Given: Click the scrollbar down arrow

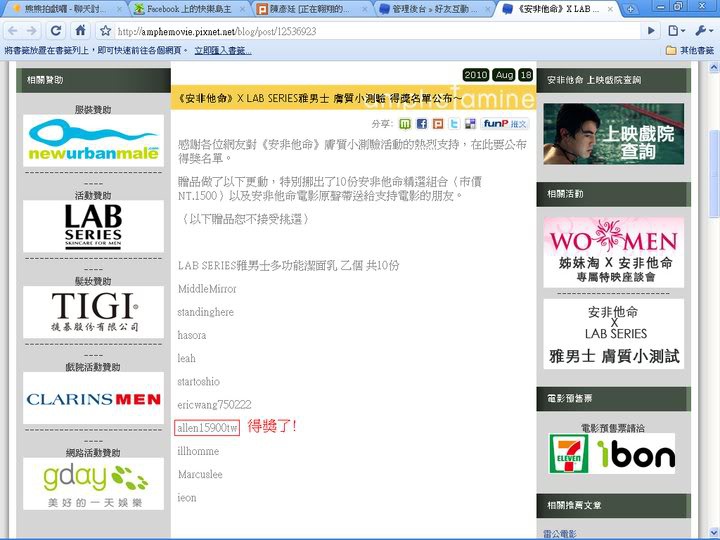Looking at the screenshot, I should pos(714,531).
